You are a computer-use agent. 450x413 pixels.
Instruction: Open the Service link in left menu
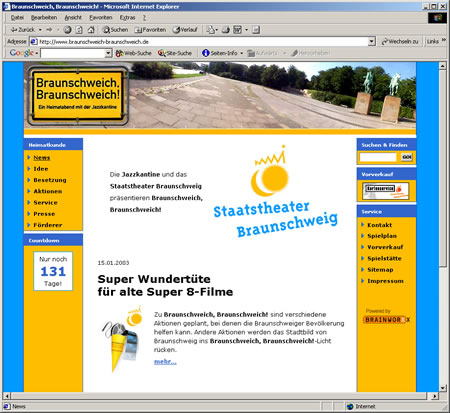click(45, 203)
